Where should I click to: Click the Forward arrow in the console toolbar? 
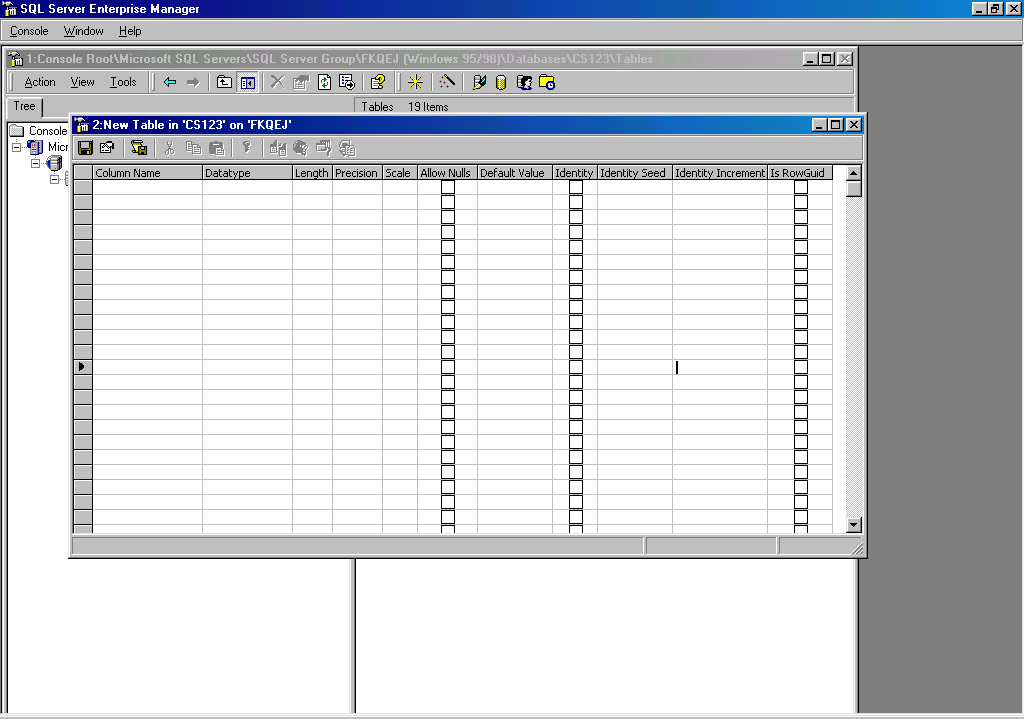coord(193,82)
